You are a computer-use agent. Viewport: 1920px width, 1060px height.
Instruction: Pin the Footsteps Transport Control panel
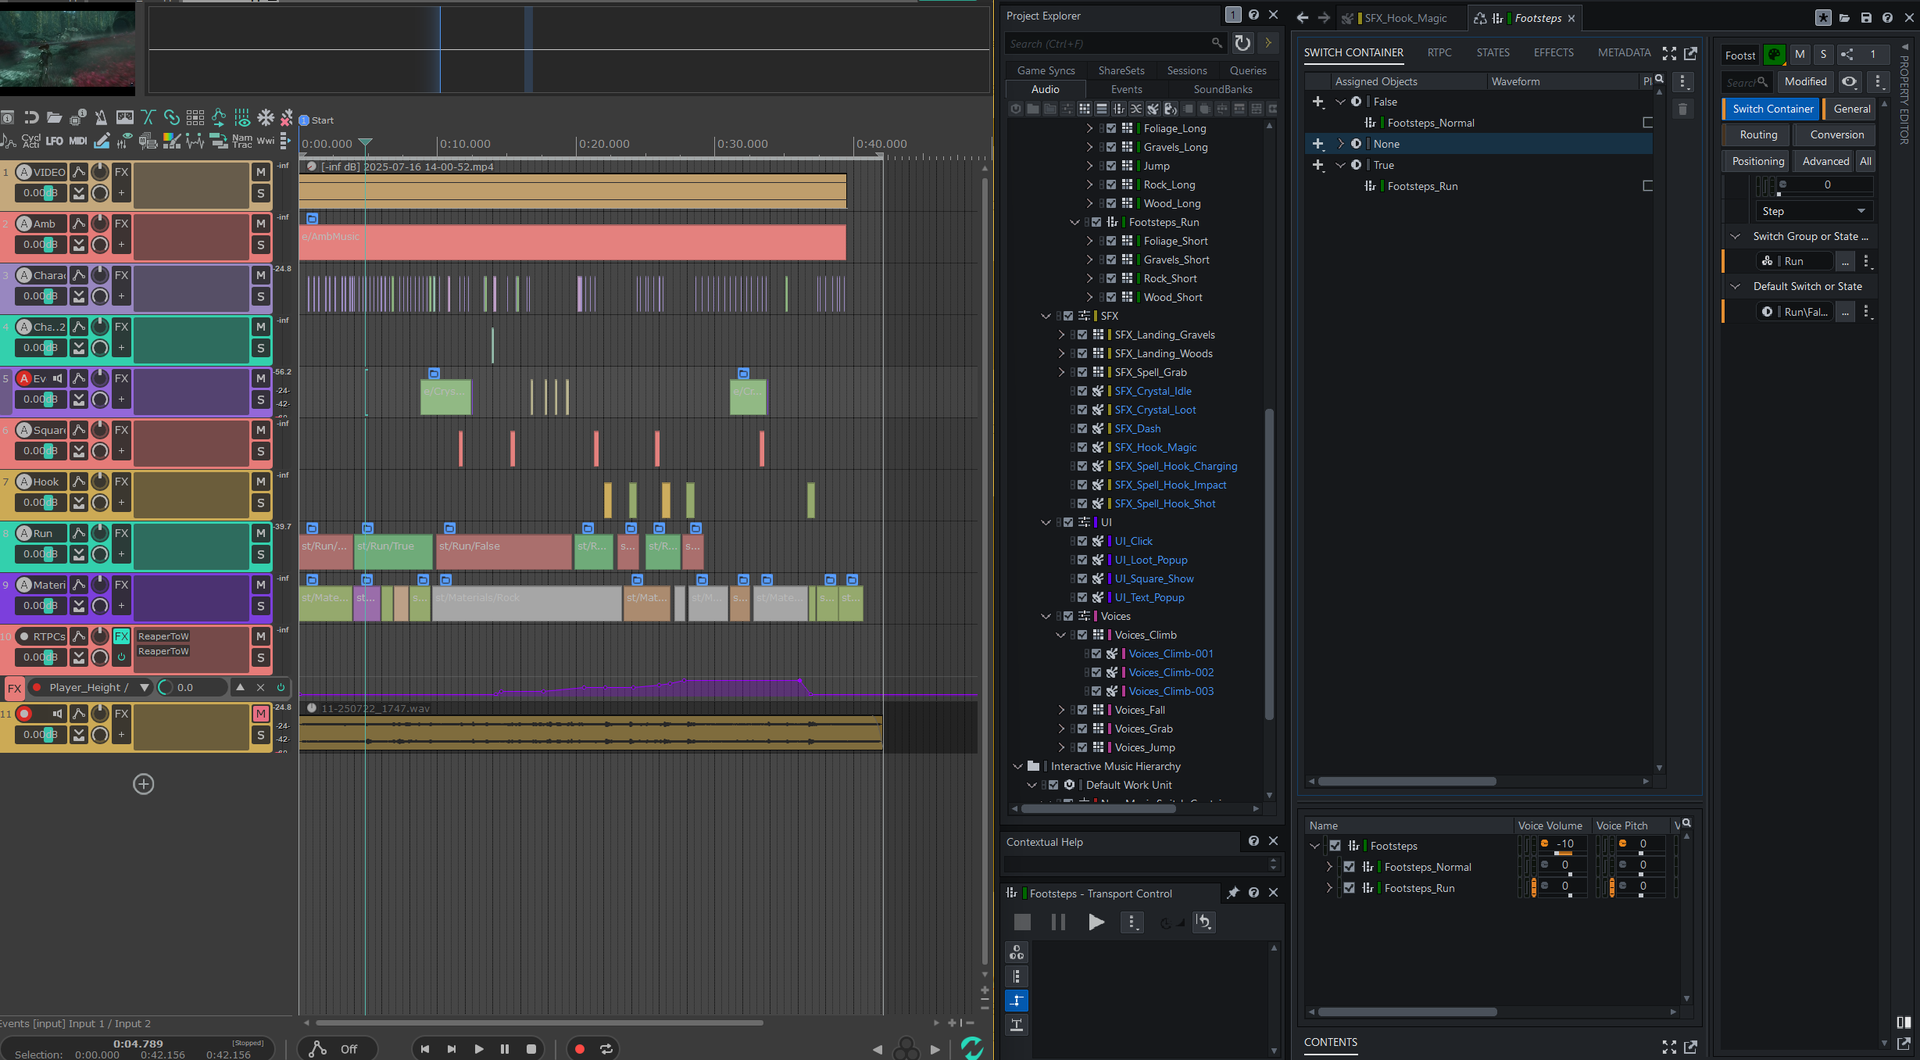click(1233, 893)
